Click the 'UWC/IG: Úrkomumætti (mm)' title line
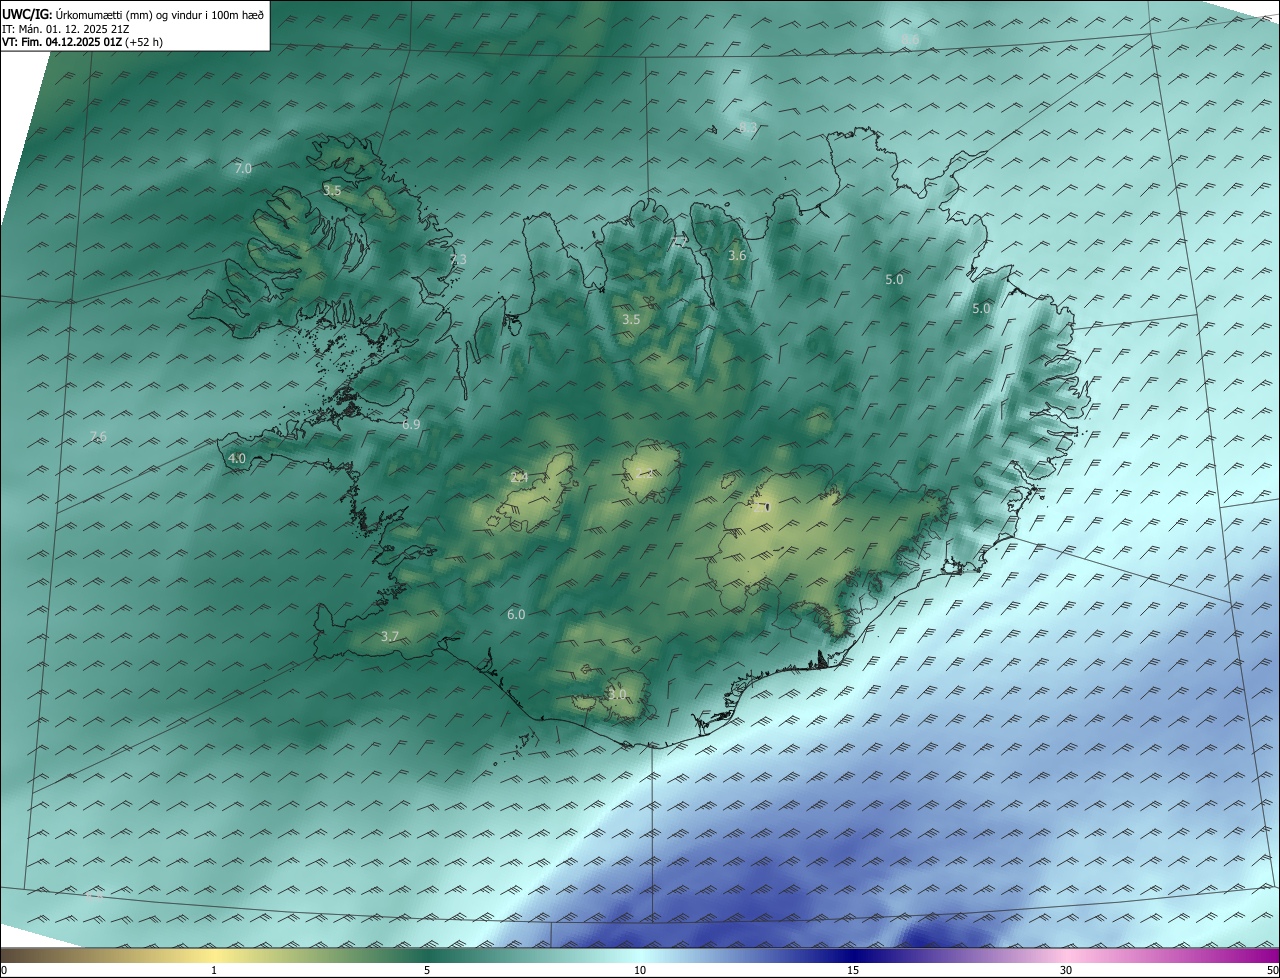 point(134,15)
